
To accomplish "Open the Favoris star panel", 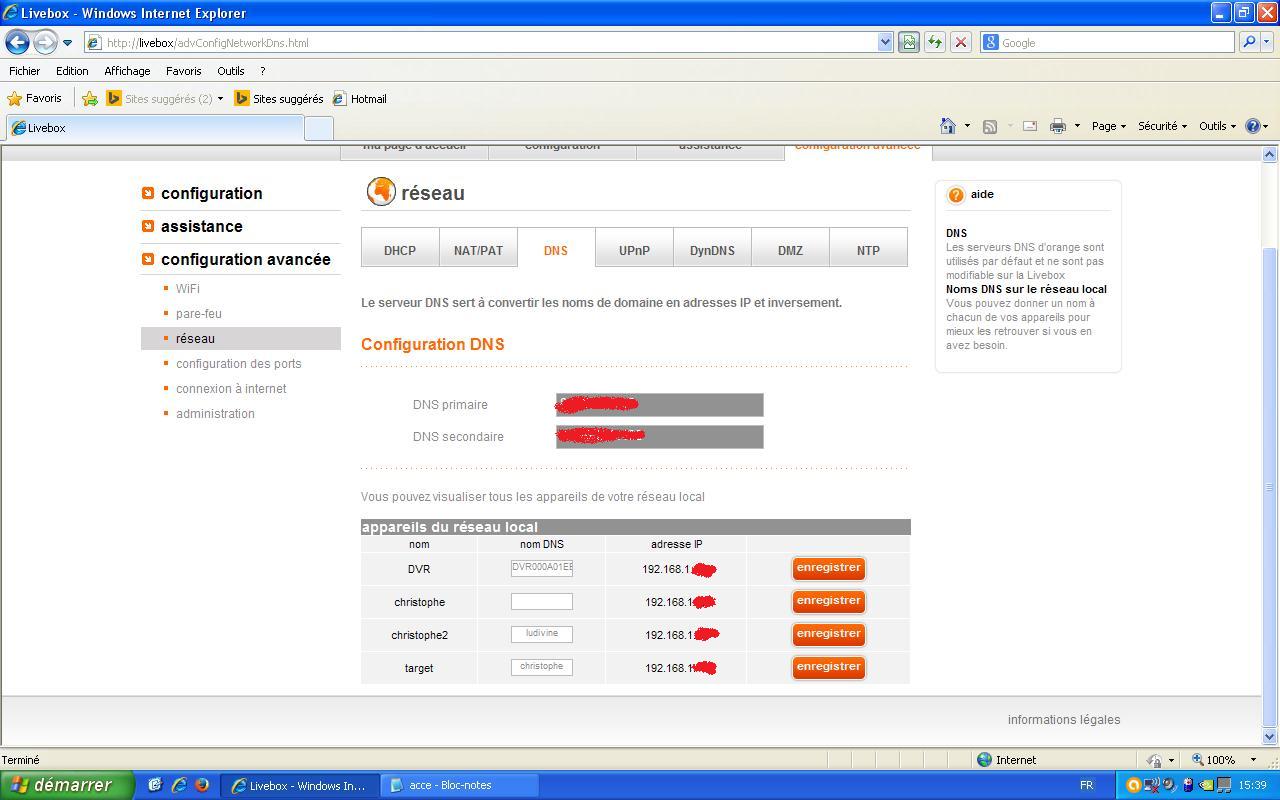I will [35, 98].
